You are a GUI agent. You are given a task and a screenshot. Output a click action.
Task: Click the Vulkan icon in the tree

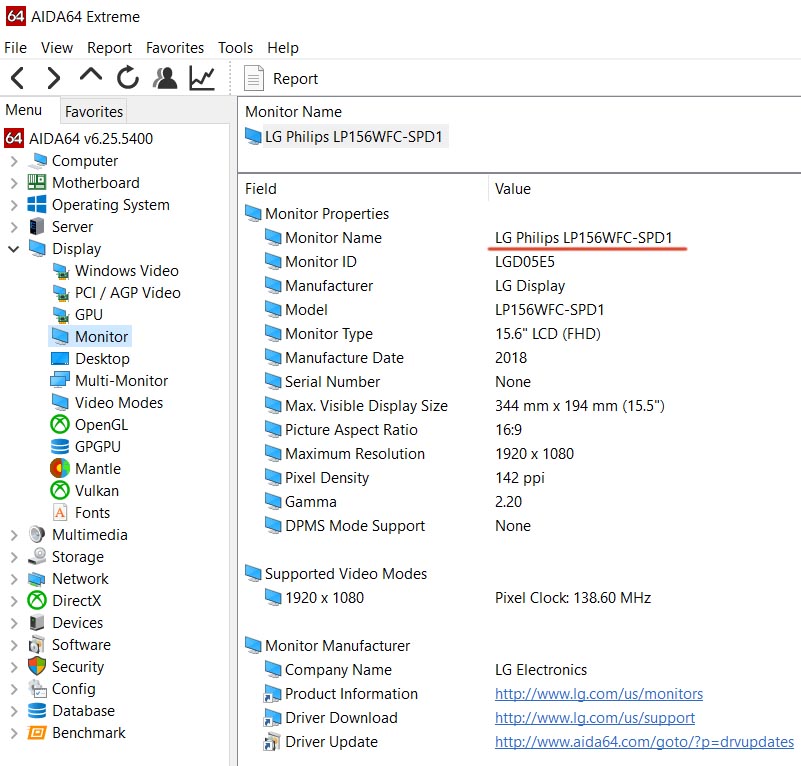point(60,490)
